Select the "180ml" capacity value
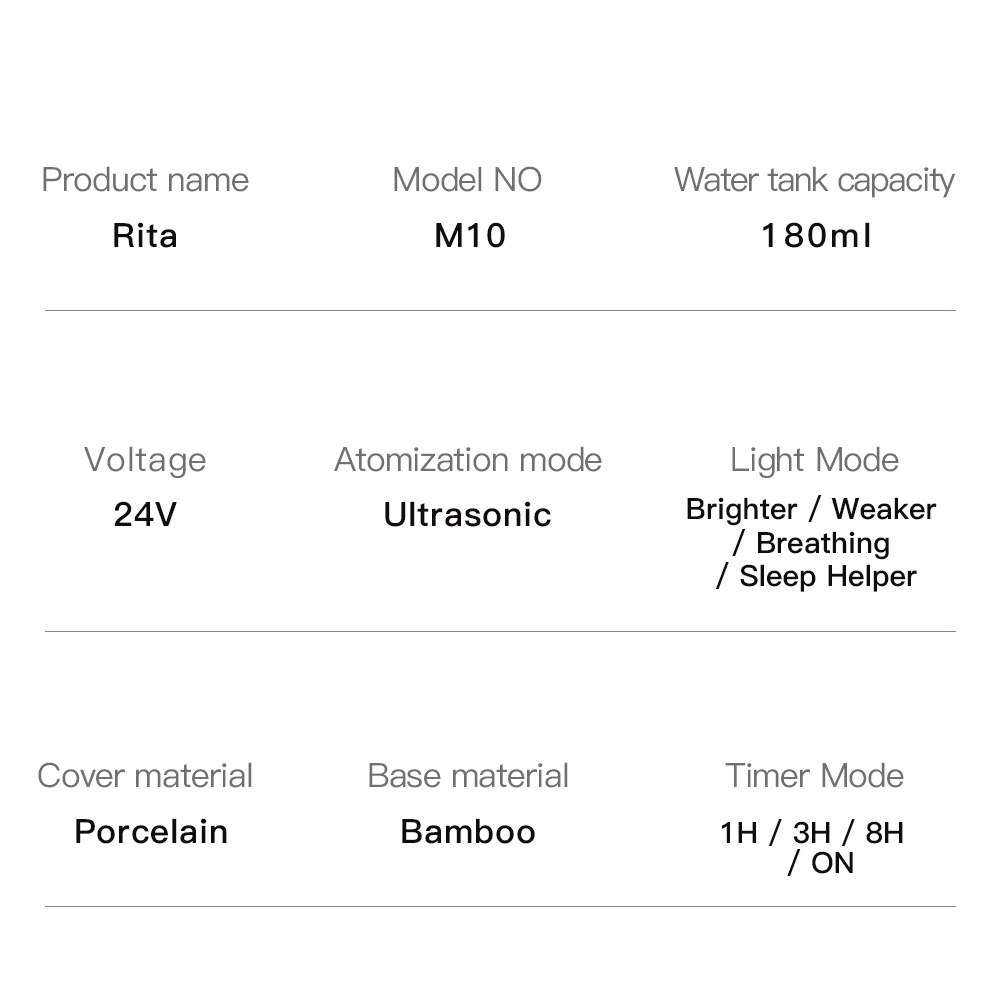This screenshot has width=1000, height=1000. pyautogui.click(x=816, y=236)
